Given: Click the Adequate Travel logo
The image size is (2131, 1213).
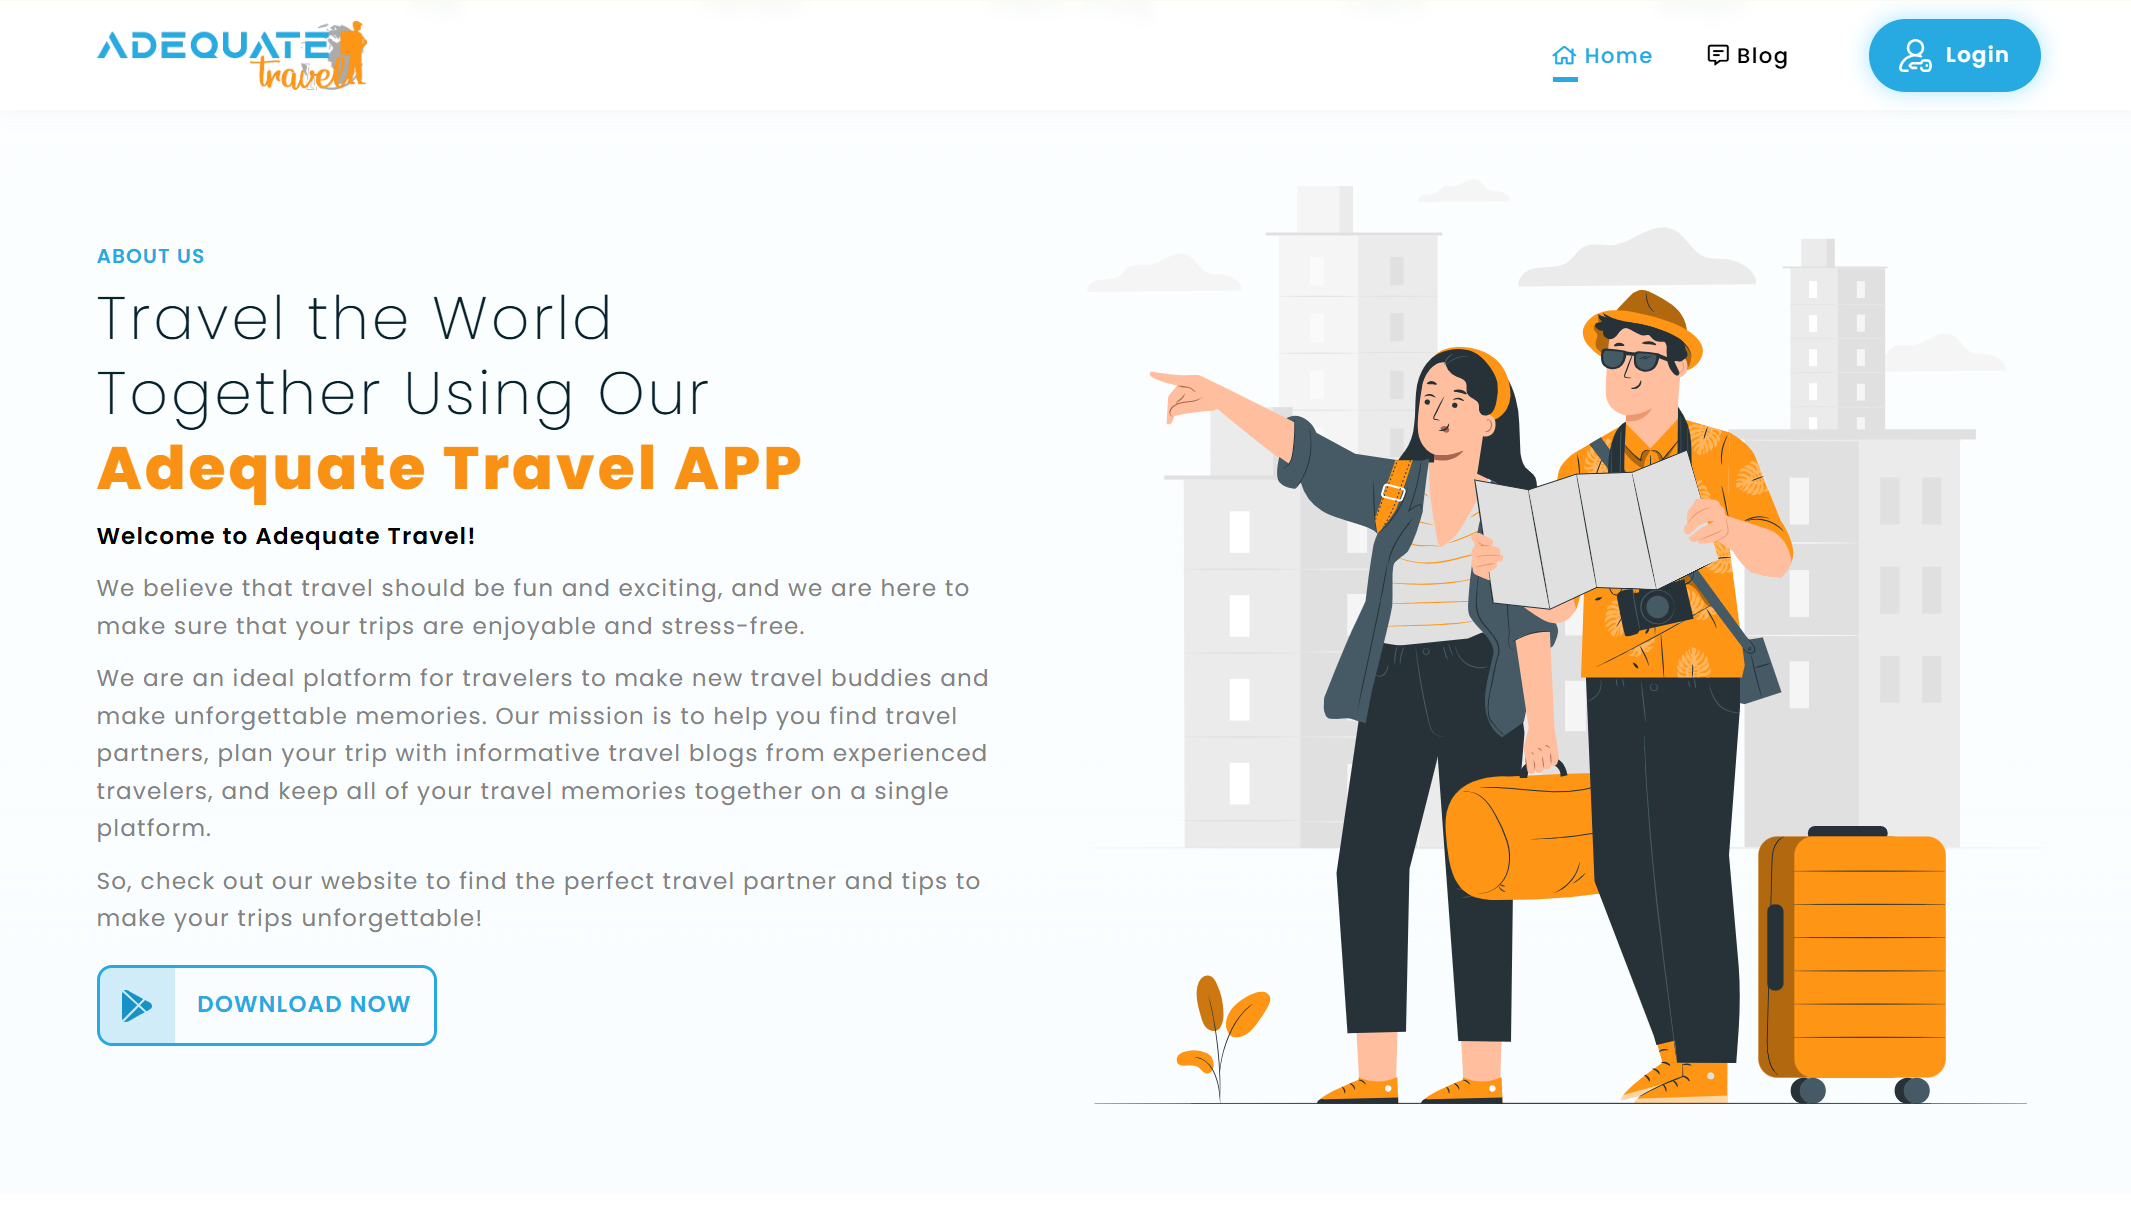Looking at the screenshot, I should (232, 56).
